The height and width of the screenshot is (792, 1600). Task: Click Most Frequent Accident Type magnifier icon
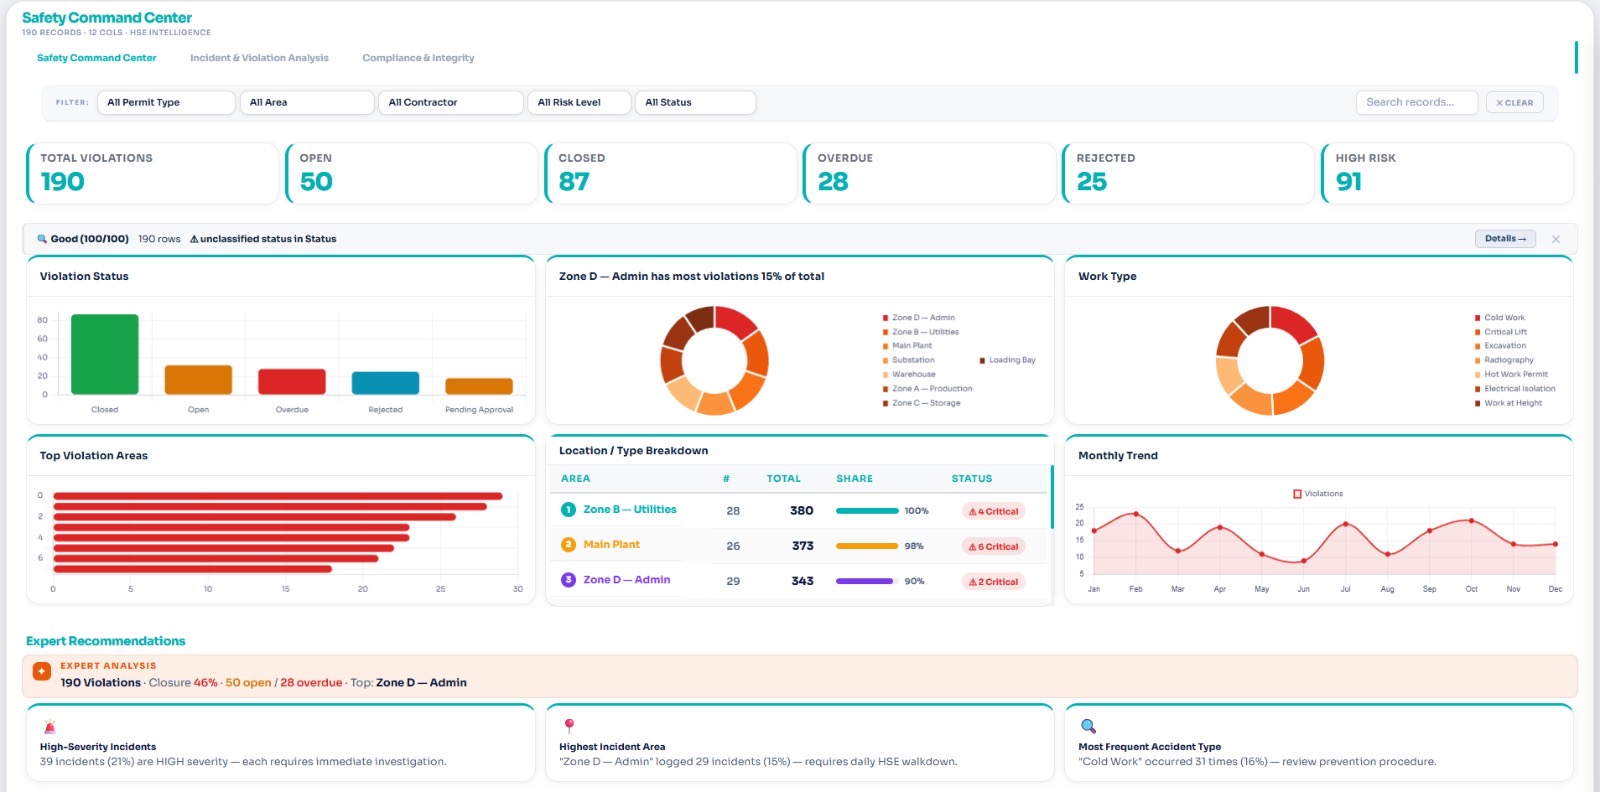(1088, 726)
